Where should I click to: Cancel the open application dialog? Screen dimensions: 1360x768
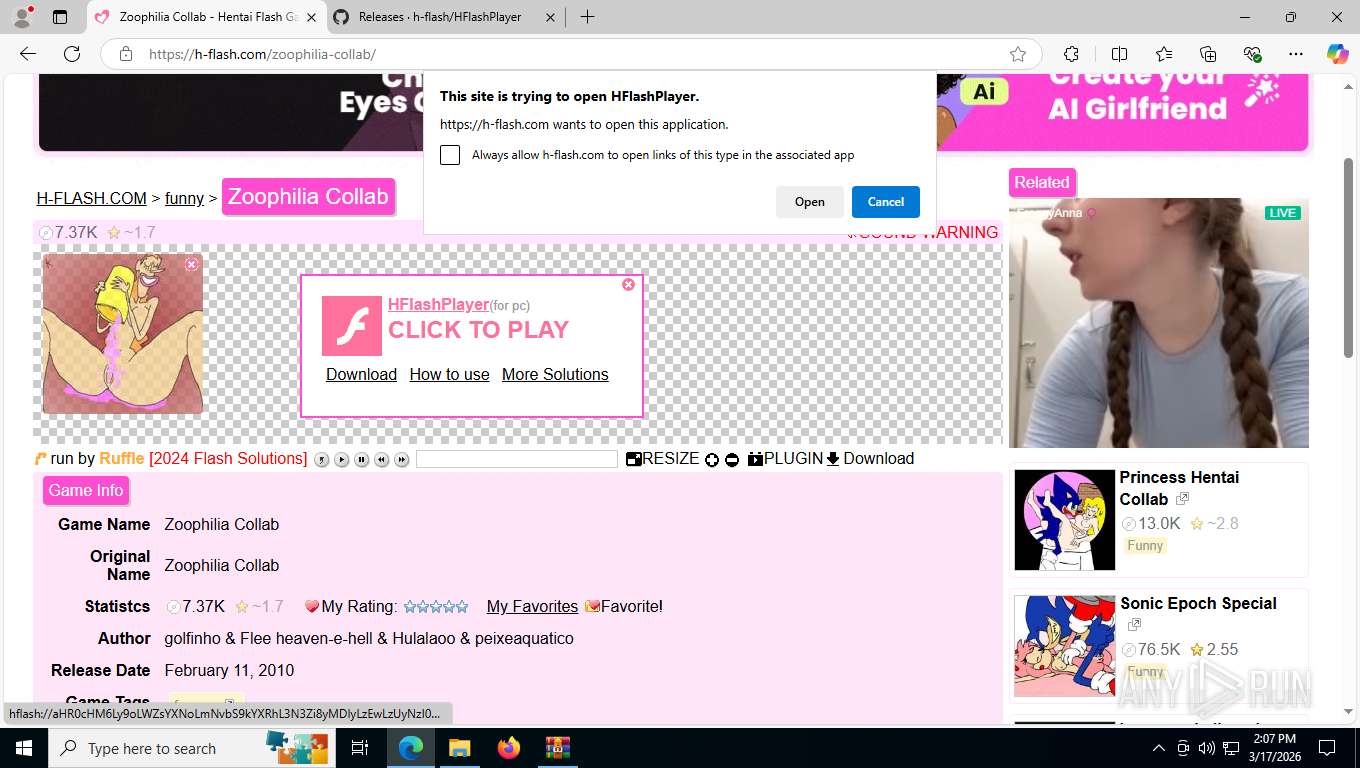tap(886, 202)
